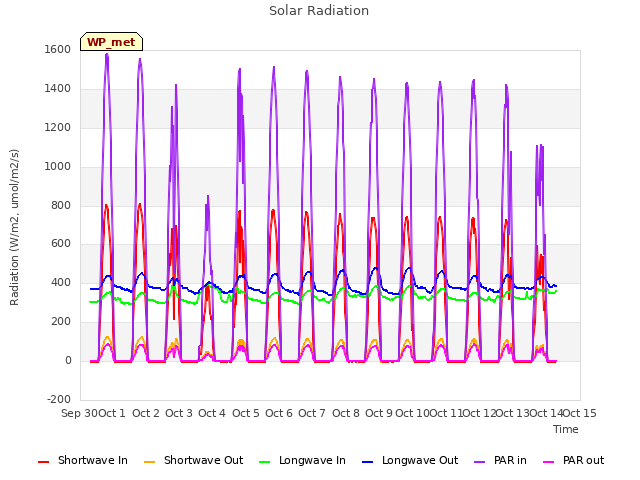Toggle the Shortwave In legend entry
Viewport: 640px width, 480px height.
(x=83, y=460)
